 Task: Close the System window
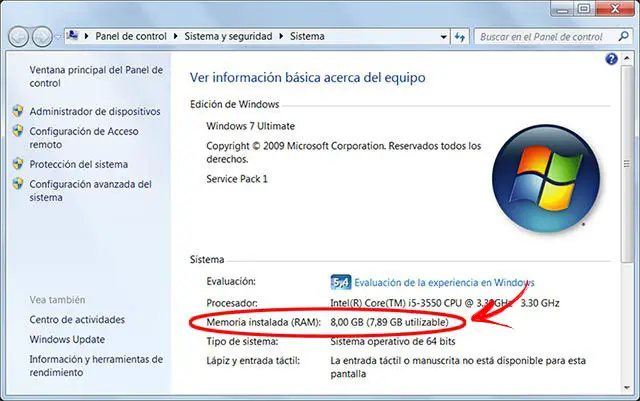coord(614,8)
